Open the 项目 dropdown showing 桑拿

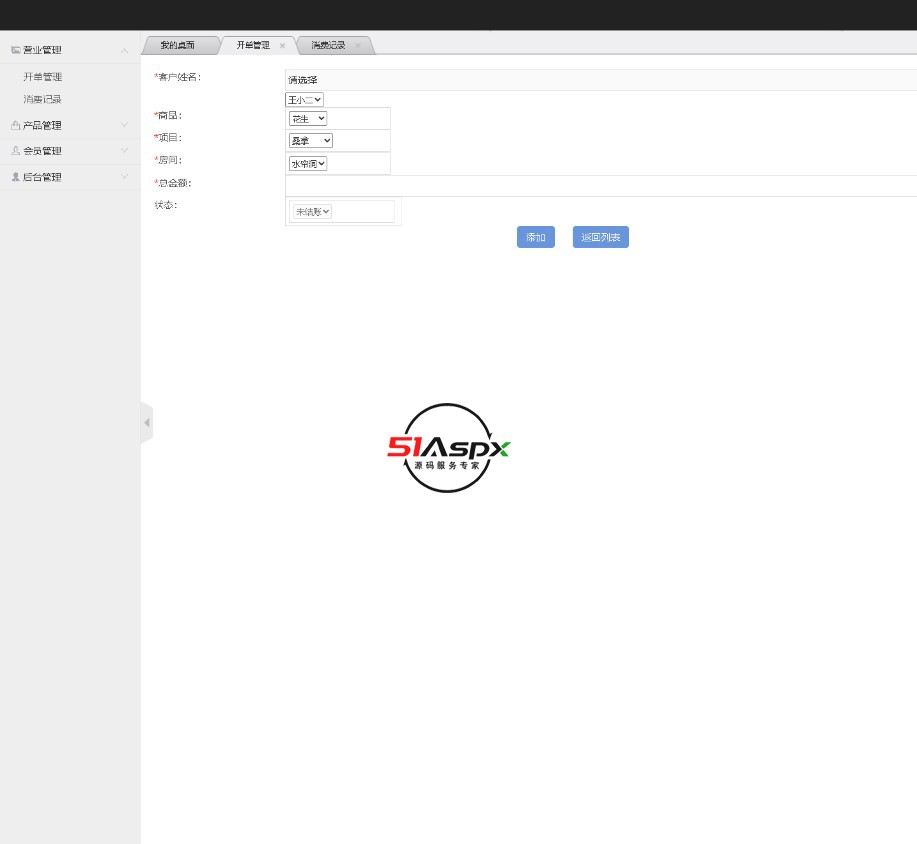[x=311, y=141]
